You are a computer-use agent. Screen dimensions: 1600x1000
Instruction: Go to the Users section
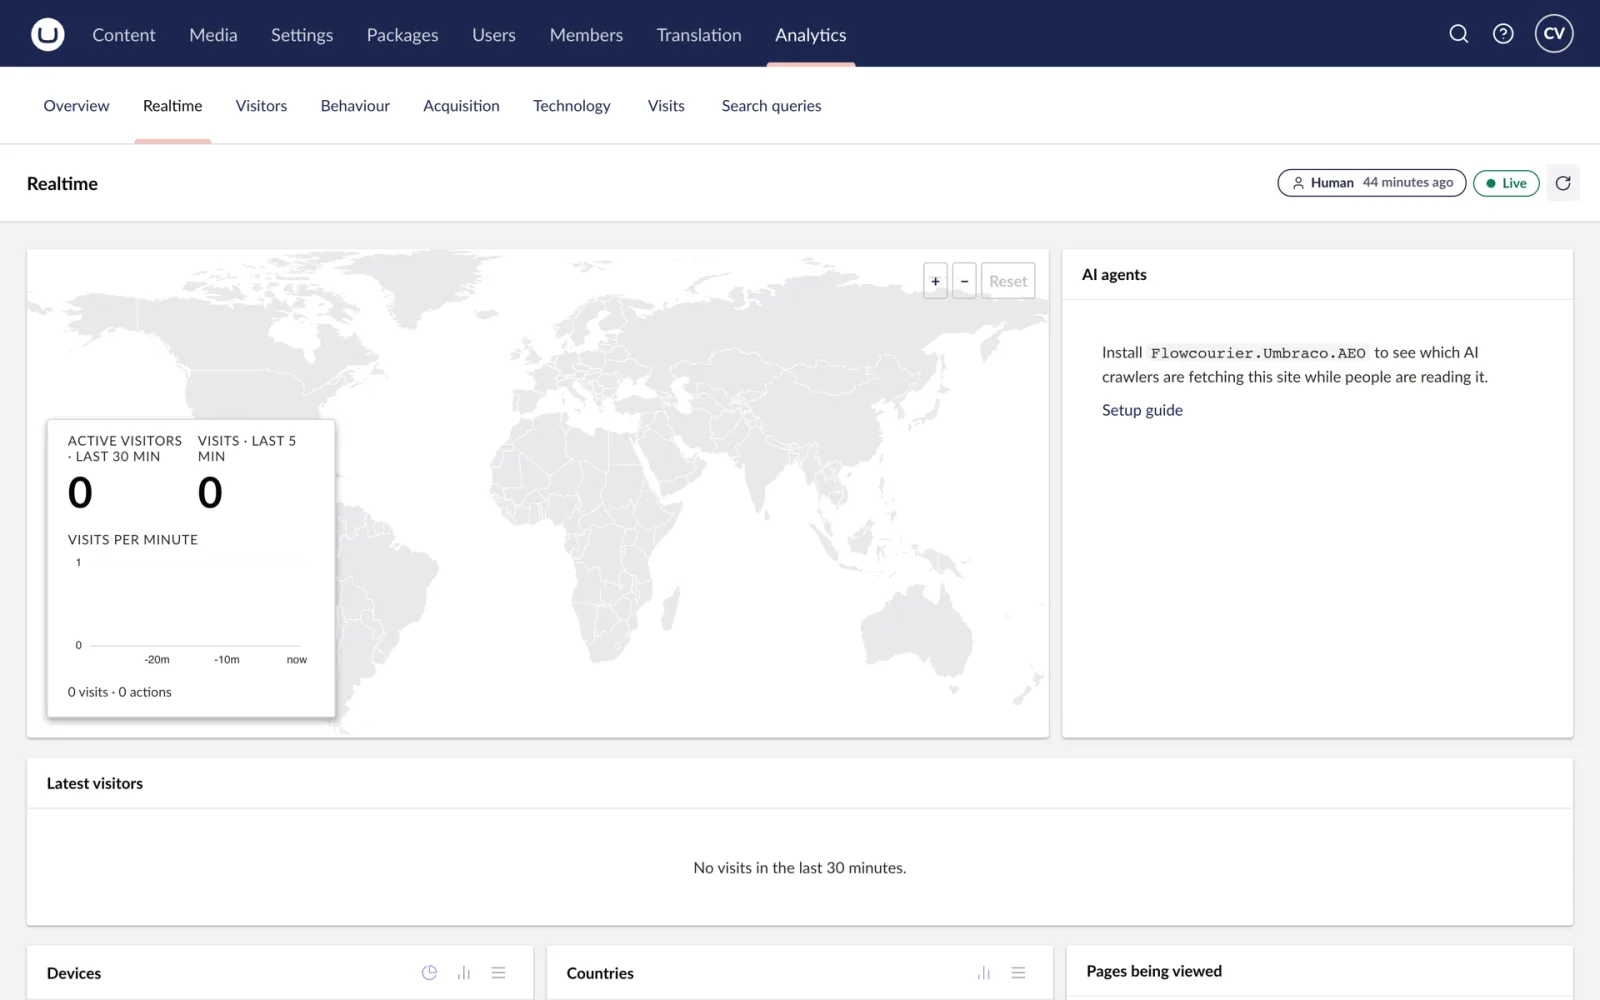tap(494, 35)
